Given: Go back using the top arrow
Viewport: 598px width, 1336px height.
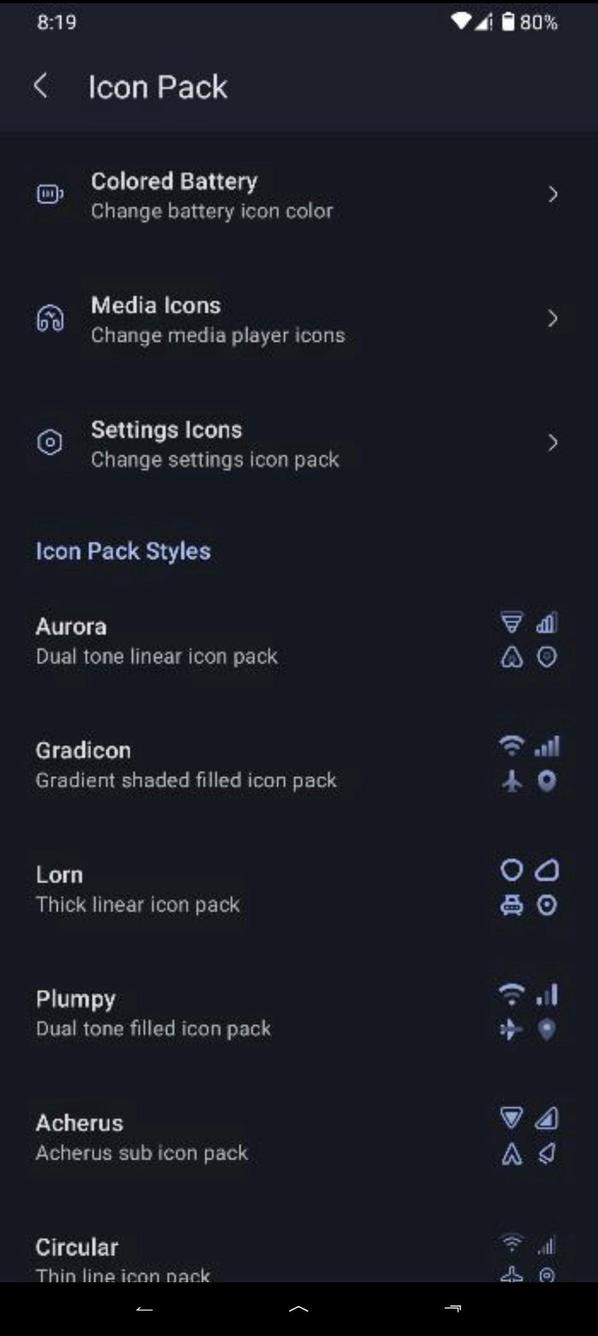Looking at the screenshot, I should coord(41,86).
